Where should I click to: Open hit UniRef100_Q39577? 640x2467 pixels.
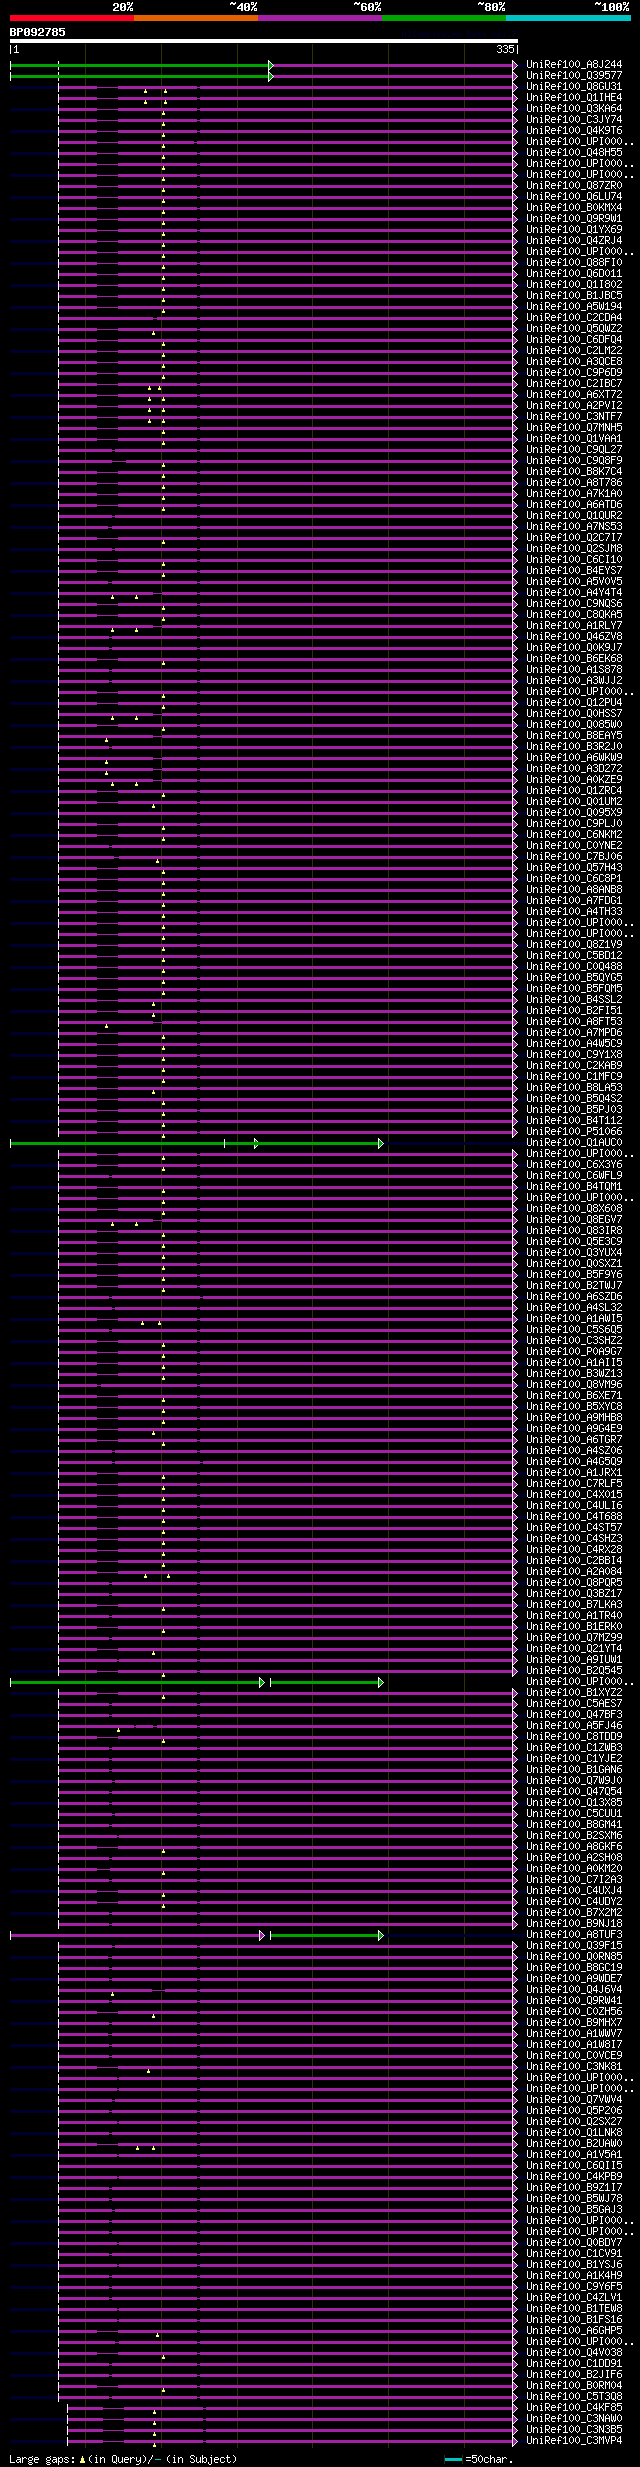point(574,76)
